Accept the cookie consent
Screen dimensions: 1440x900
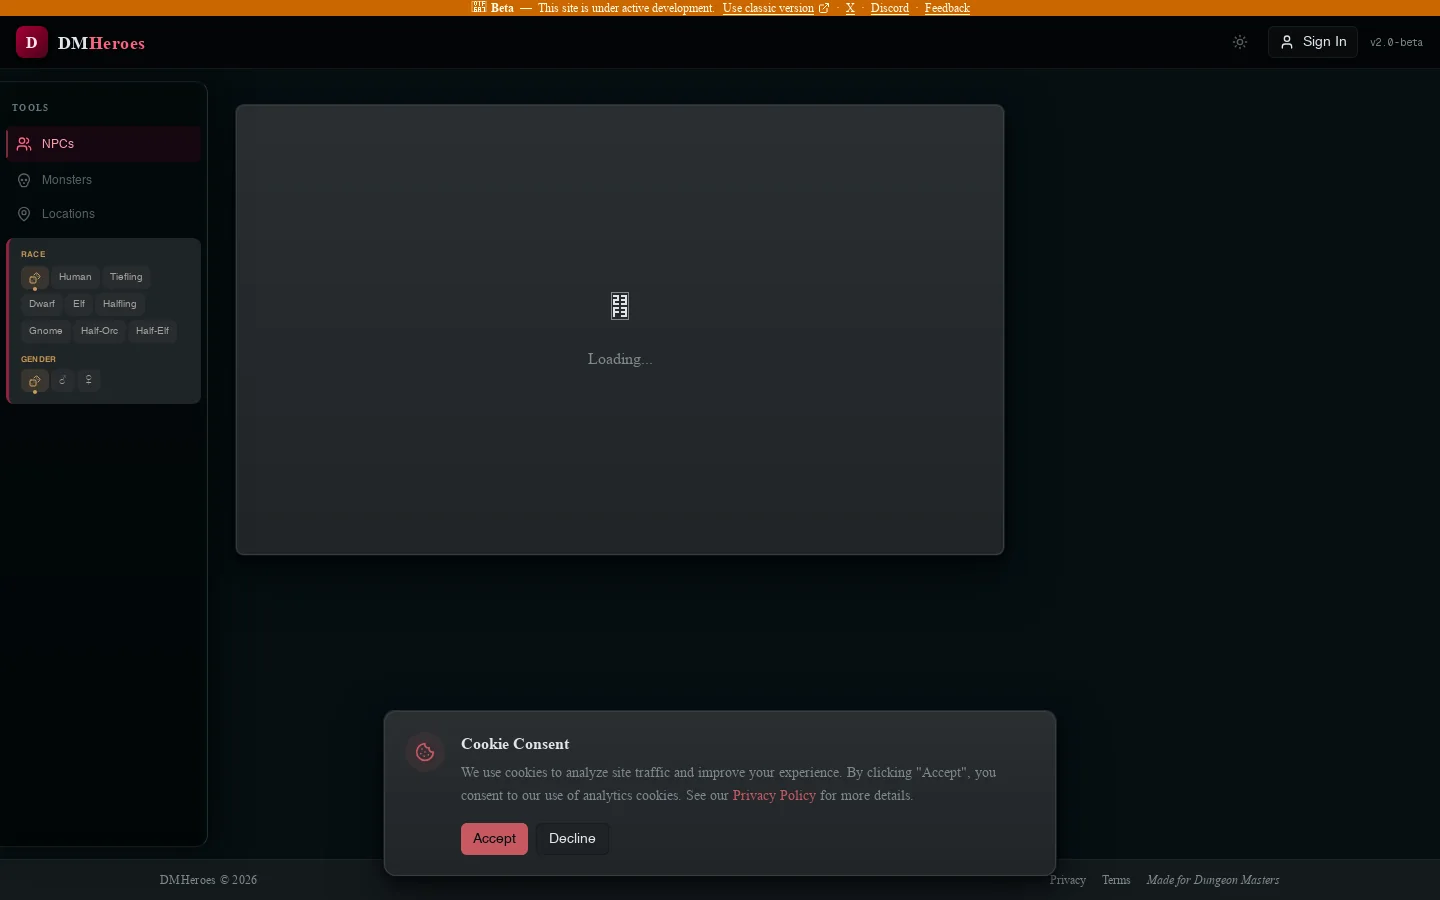(x=494, y=839)
